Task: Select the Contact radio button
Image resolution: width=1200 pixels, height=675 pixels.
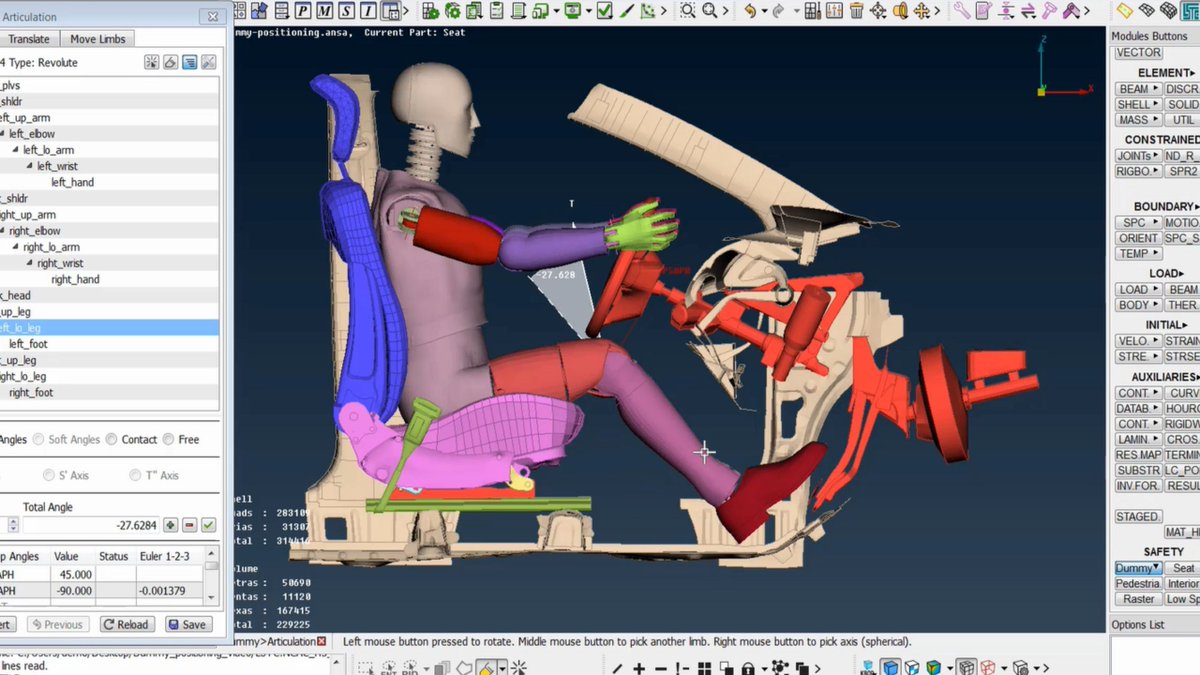Action: [112, 439]
